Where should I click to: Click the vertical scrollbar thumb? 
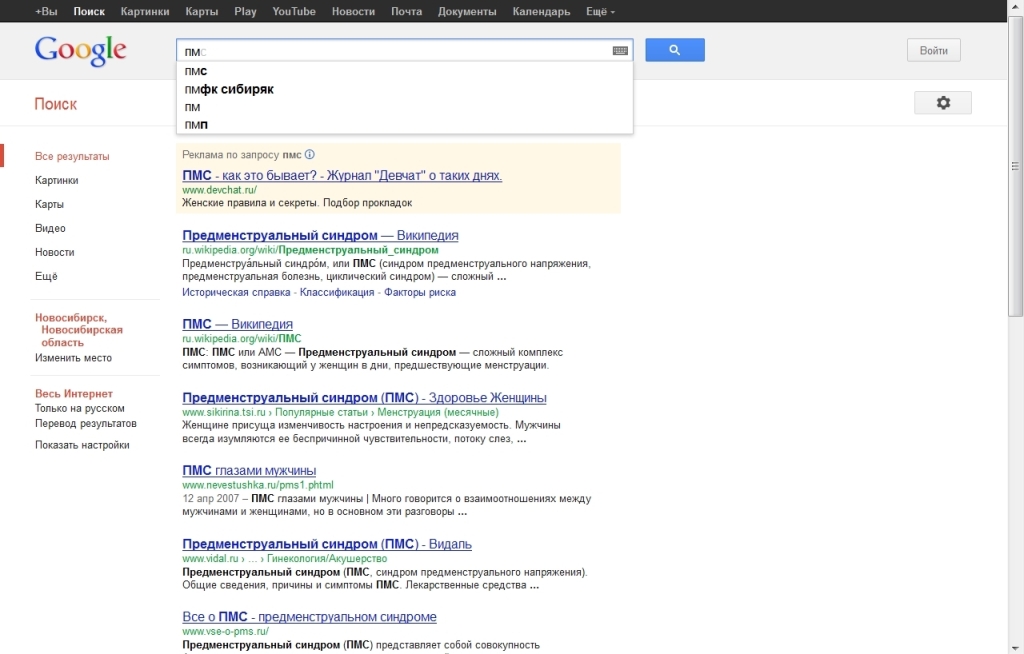(x=1016, y=167)
